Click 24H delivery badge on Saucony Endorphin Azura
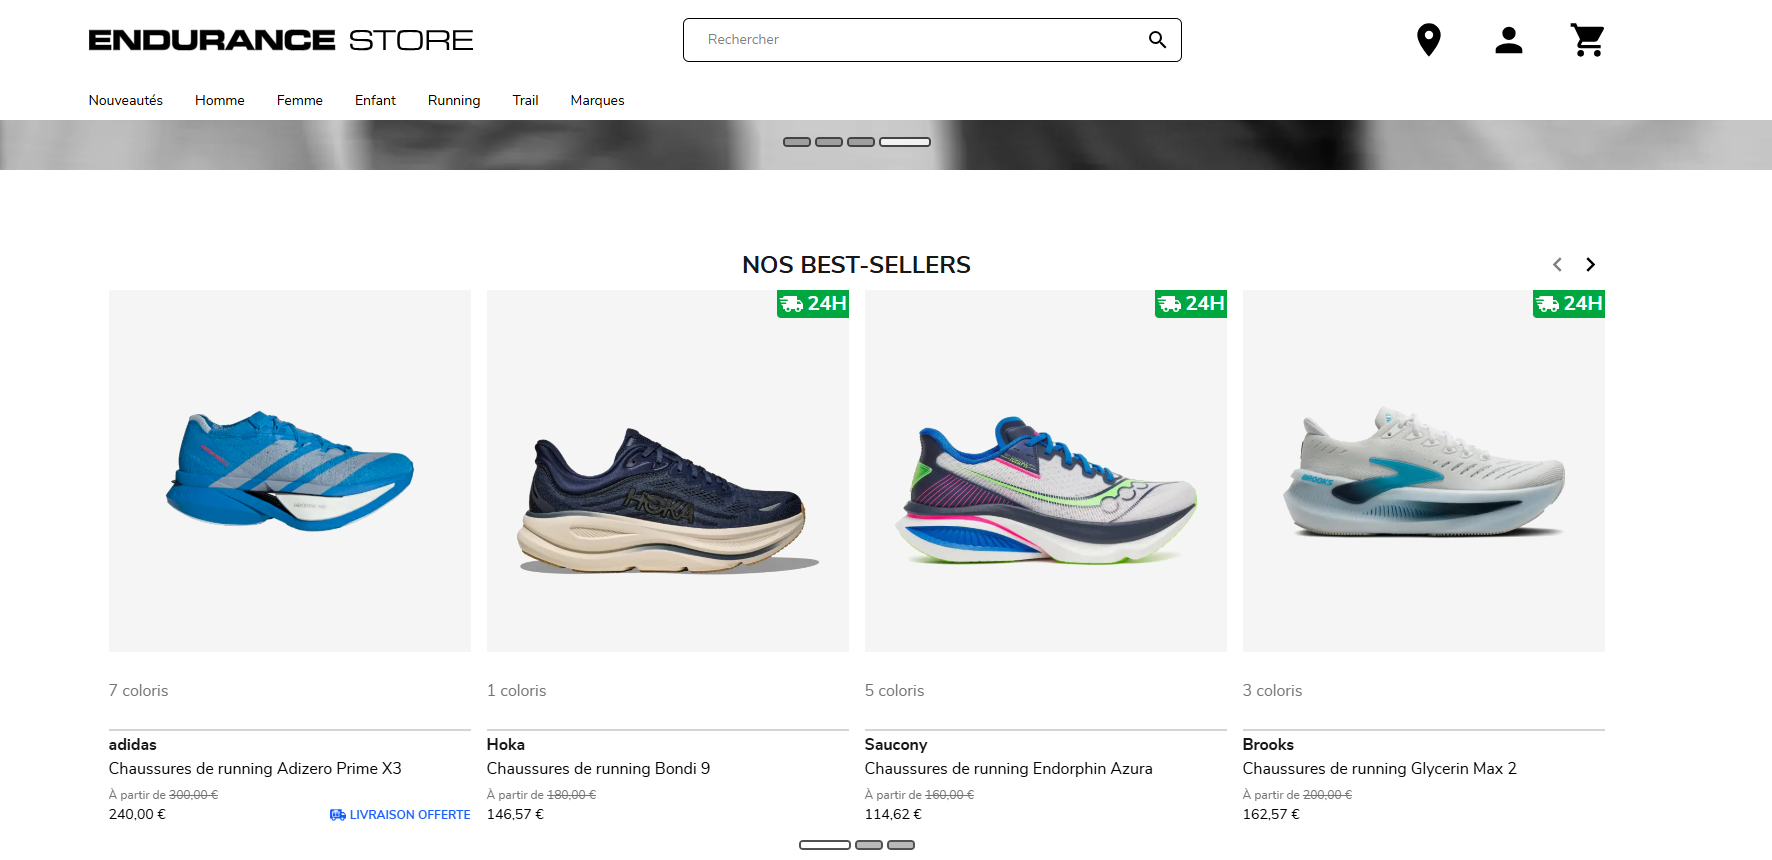The height and width of the screenshot is (860, 1772). (x=1191, y=303)
